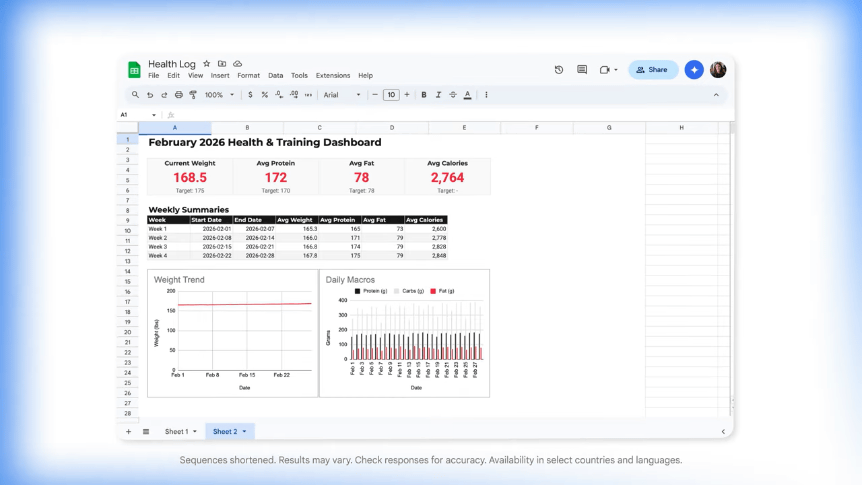Click the print icon in toolbar

(x=179, y=95)
